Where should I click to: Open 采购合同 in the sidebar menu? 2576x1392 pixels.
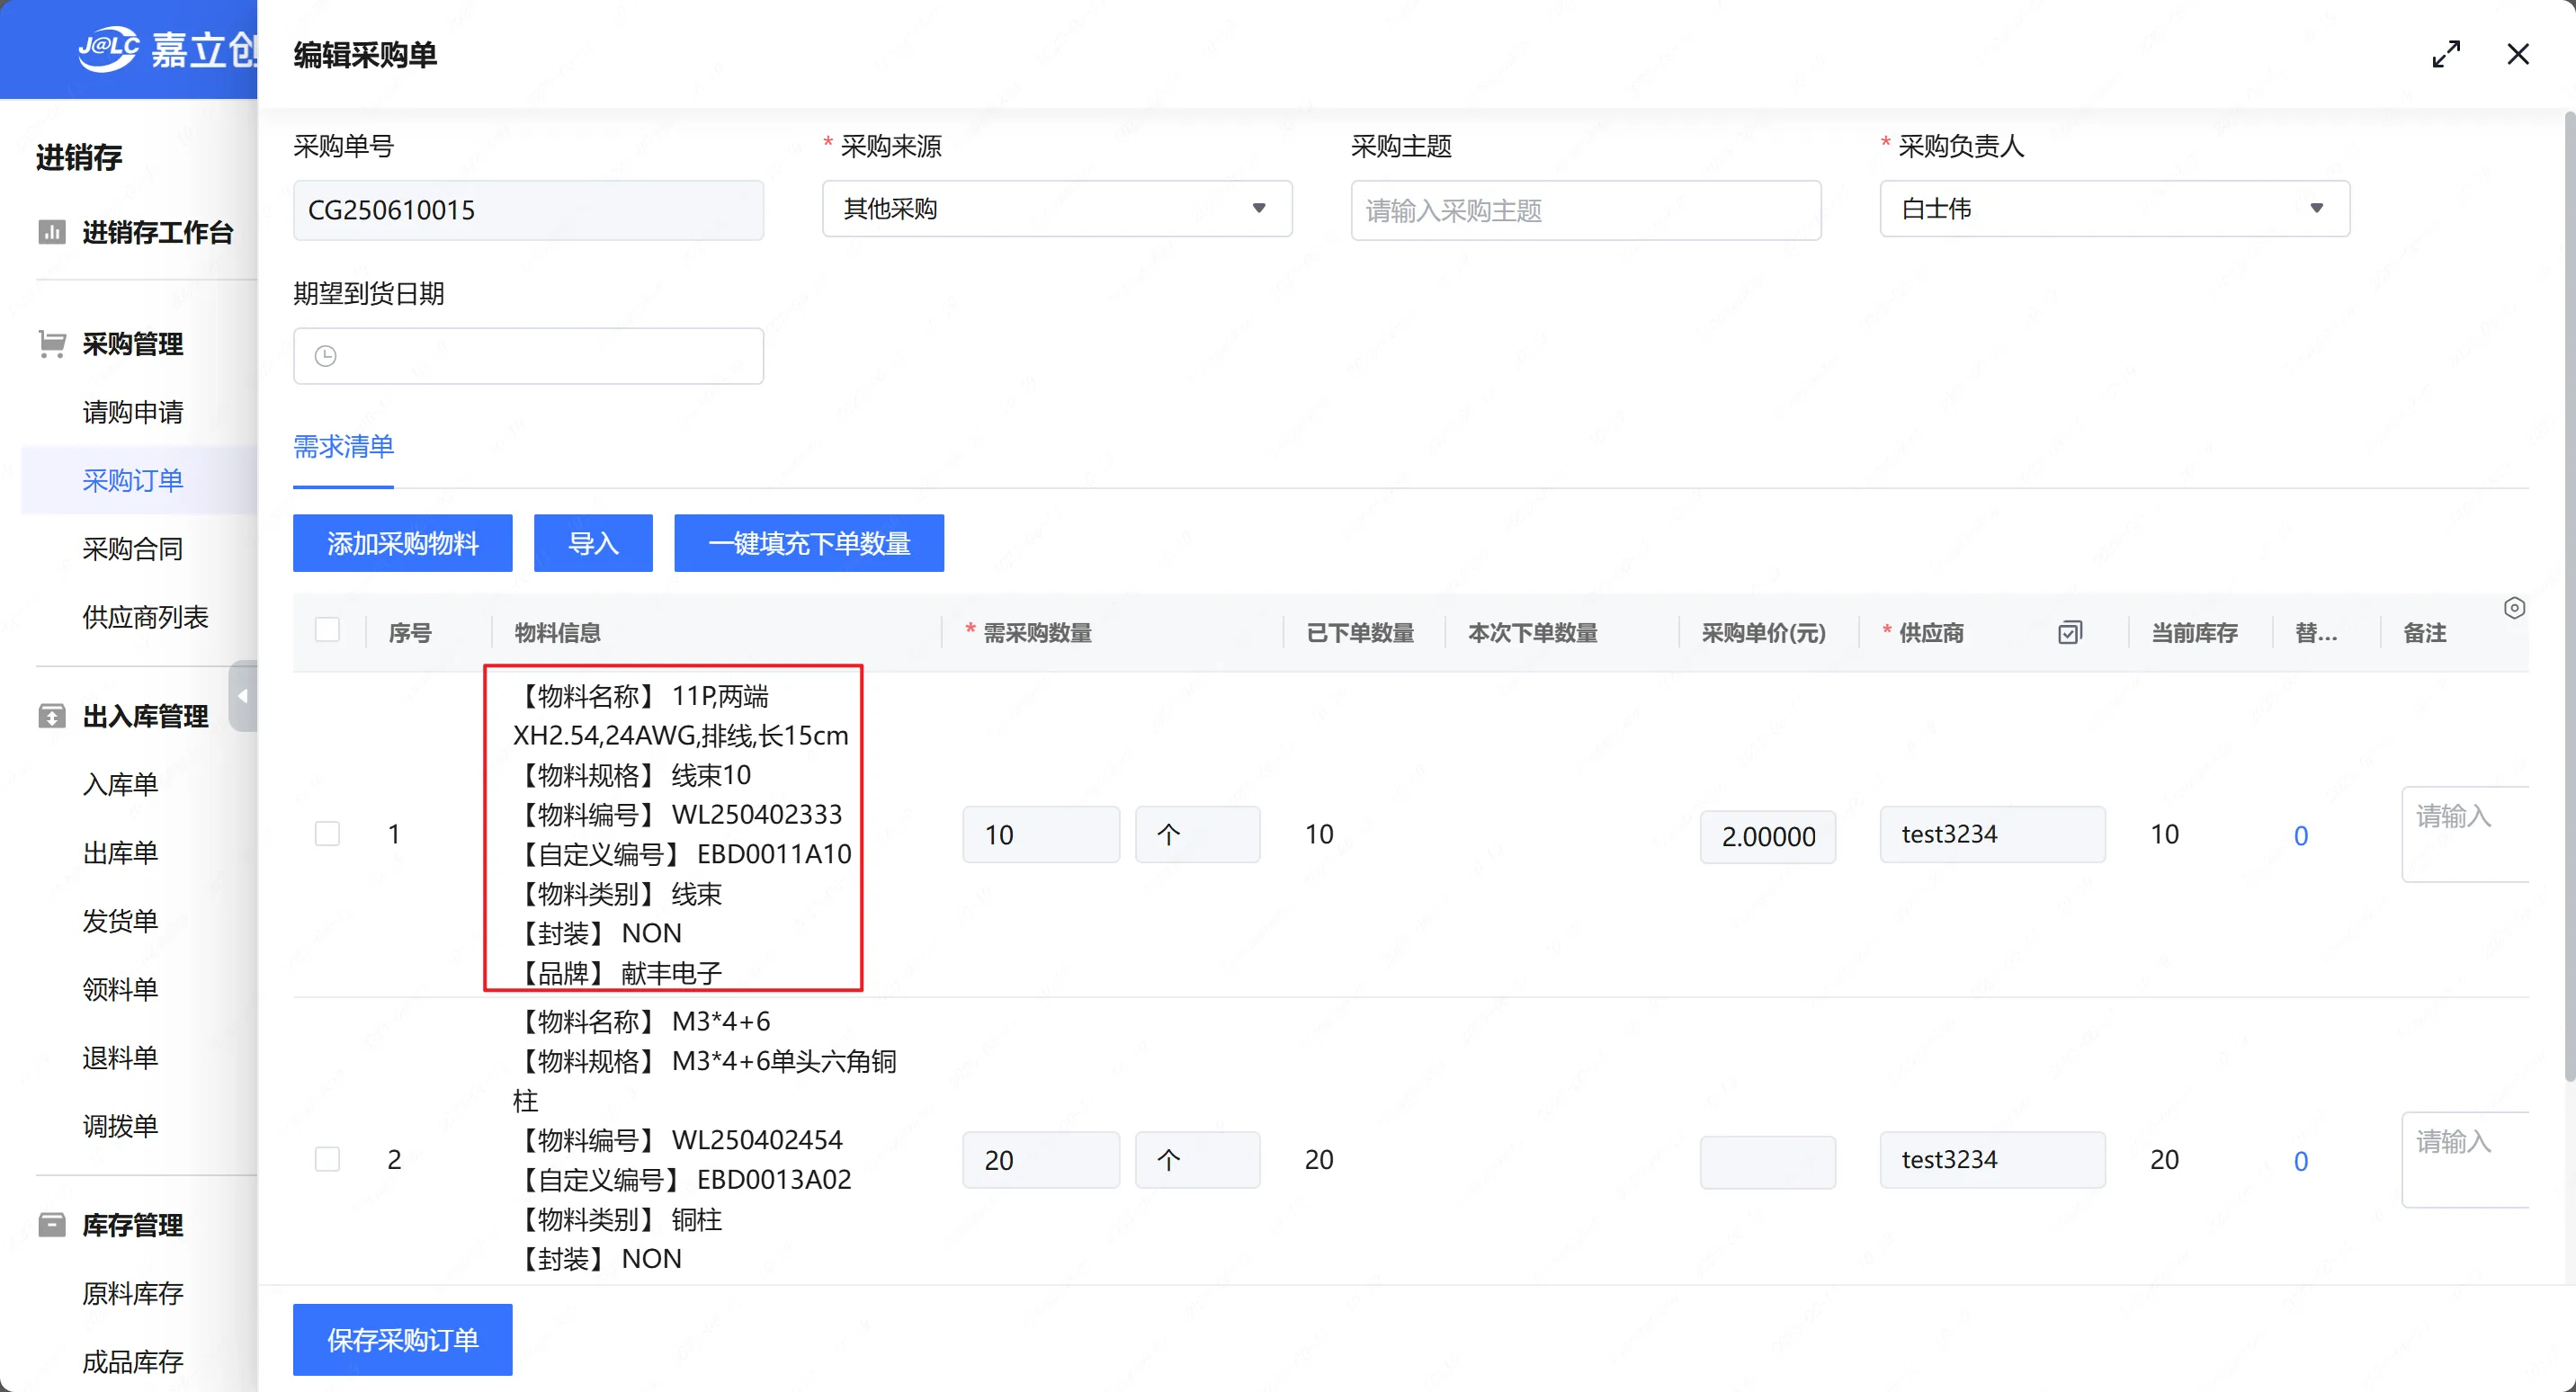pos(132,549)
